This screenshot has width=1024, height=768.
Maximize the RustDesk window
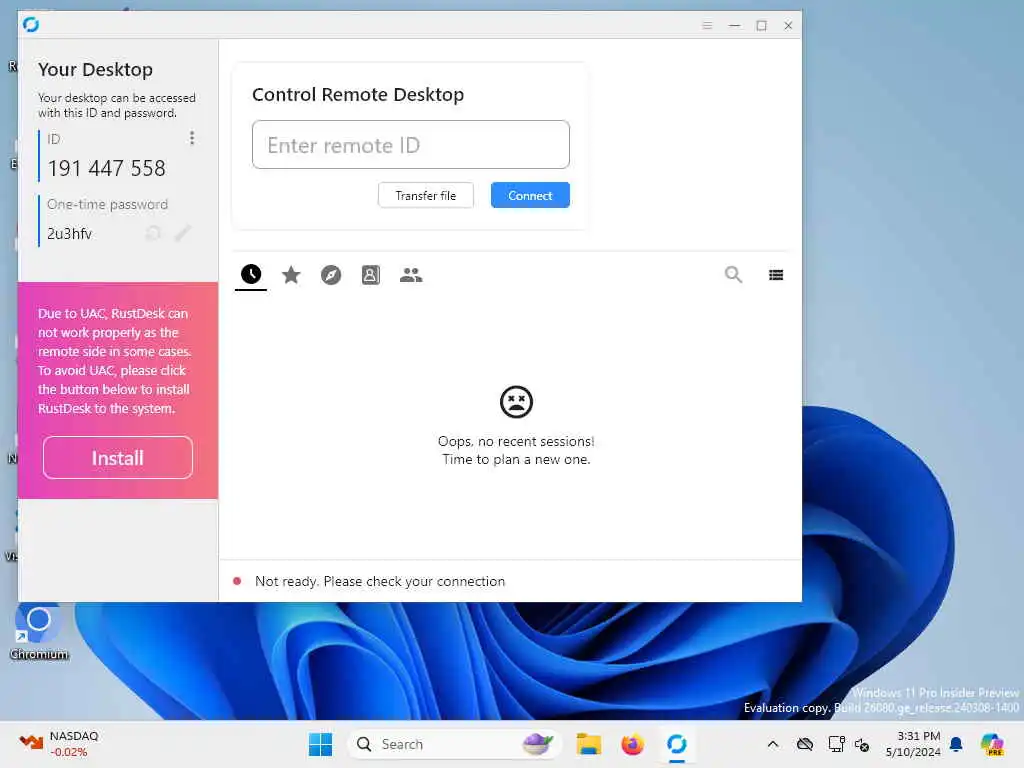(761, 25)
